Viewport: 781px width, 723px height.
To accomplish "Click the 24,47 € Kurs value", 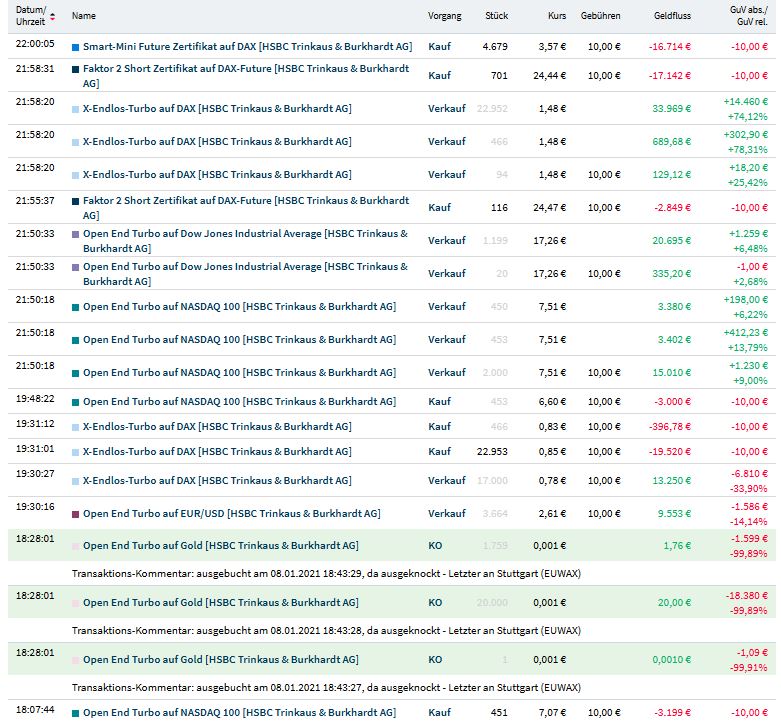I will click(549, 208).
